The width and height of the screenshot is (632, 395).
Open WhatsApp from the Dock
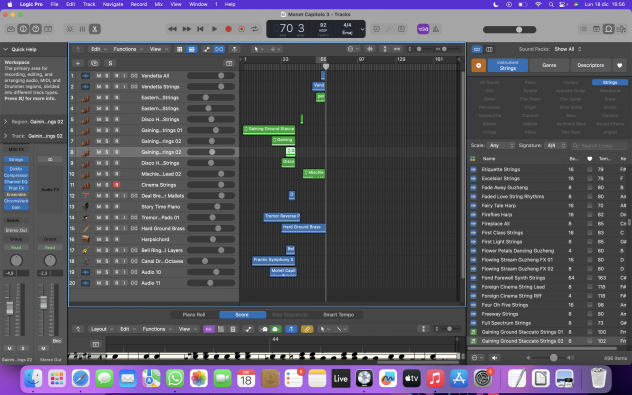point(175,378)
